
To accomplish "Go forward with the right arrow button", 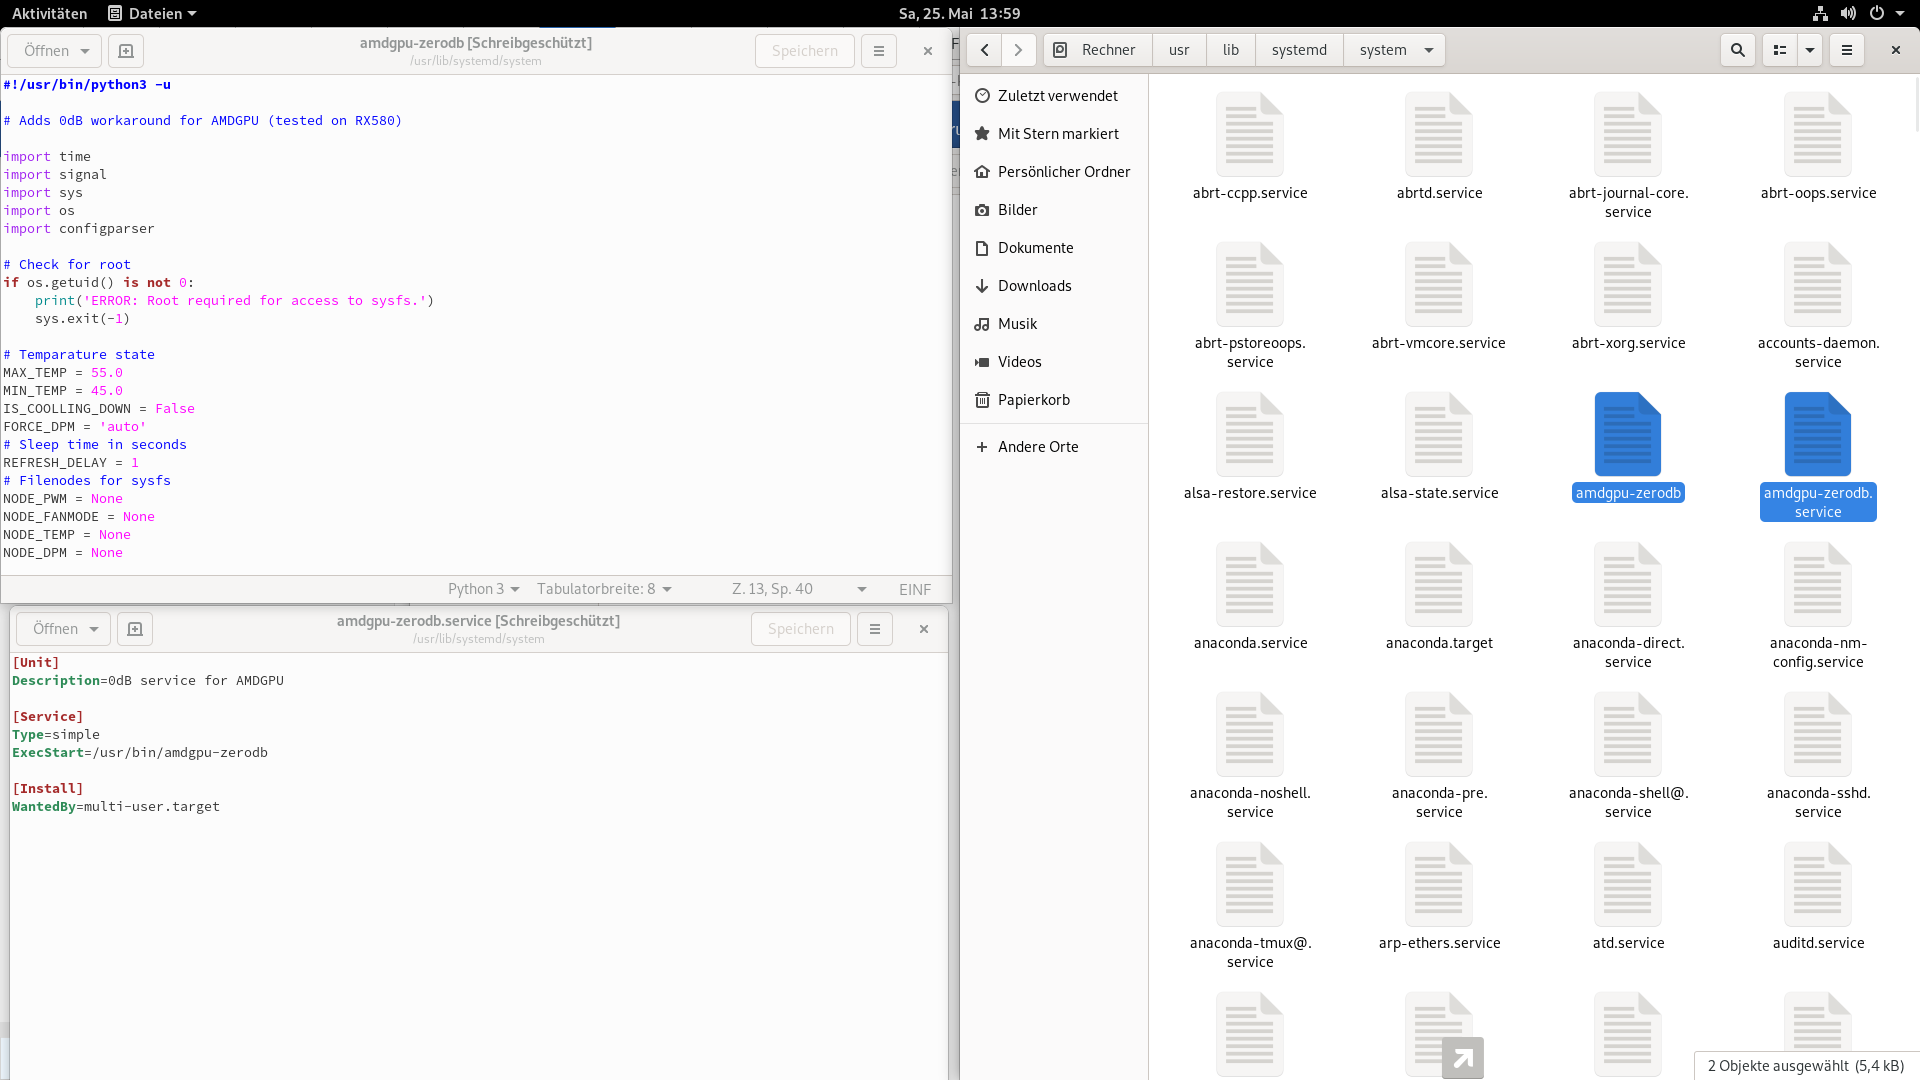I will [1018, 50].
